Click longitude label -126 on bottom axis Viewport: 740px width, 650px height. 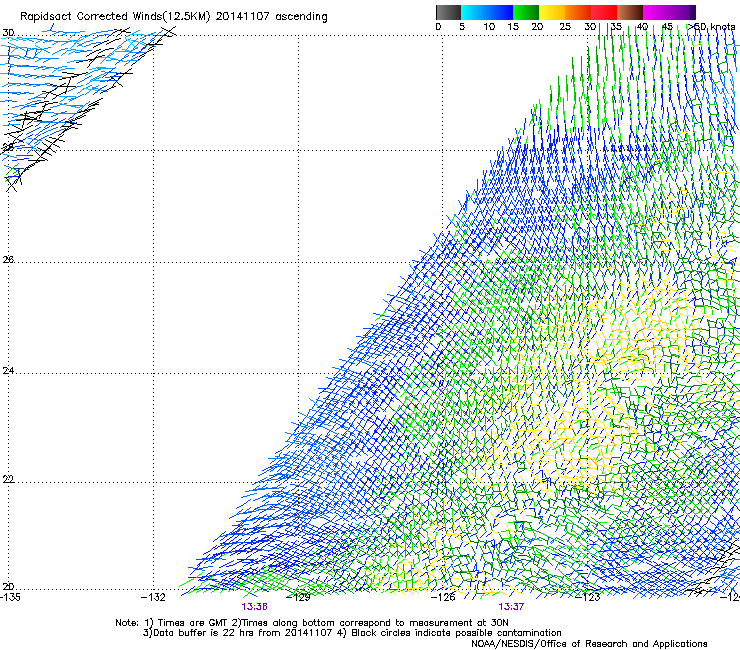click(x=443, y=597)
